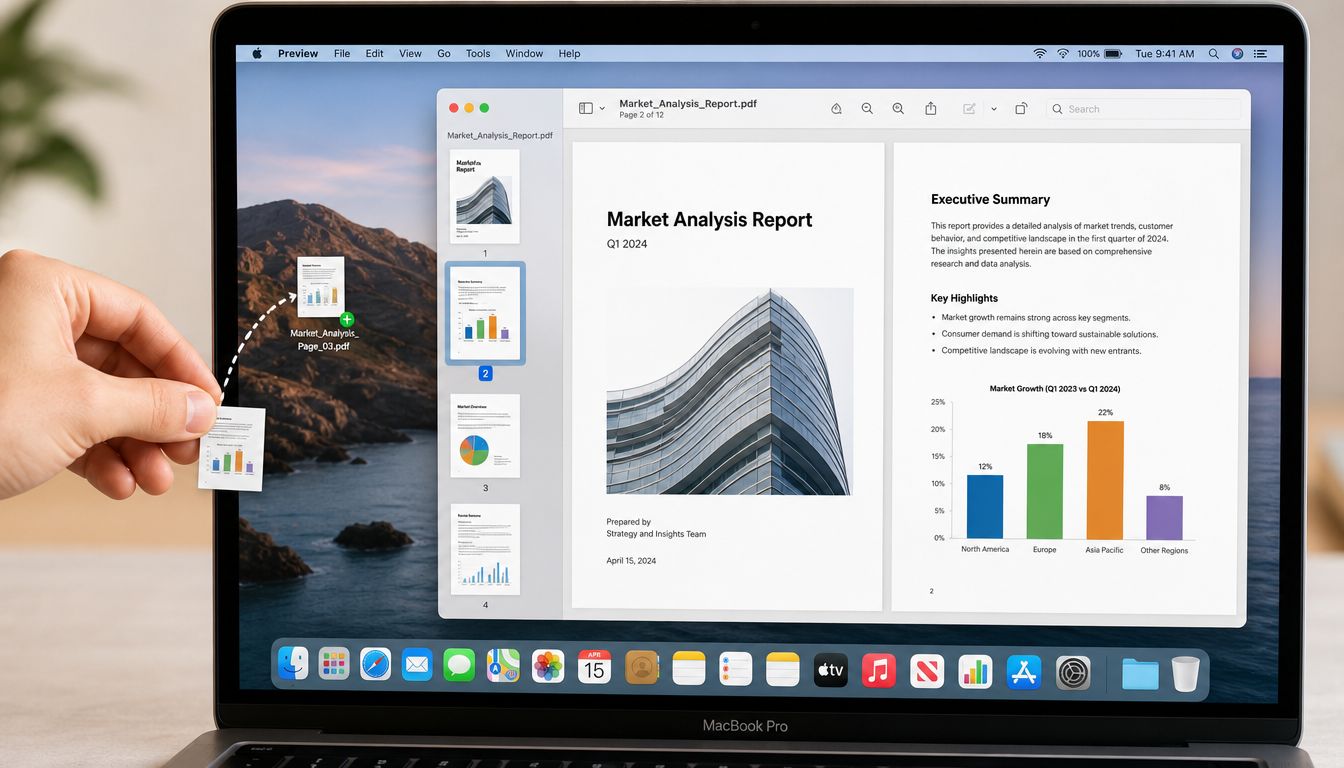This screenshot has height=768, width=1344.
Task: Open Spotlight search in menu bar
Action: 1214,54
